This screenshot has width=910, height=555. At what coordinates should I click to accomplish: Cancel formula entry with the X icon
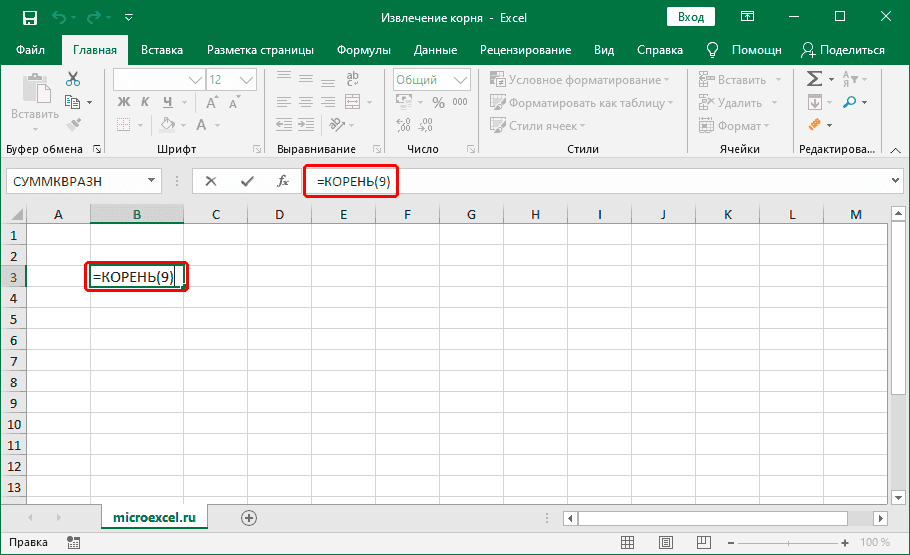tap(211, 181)
